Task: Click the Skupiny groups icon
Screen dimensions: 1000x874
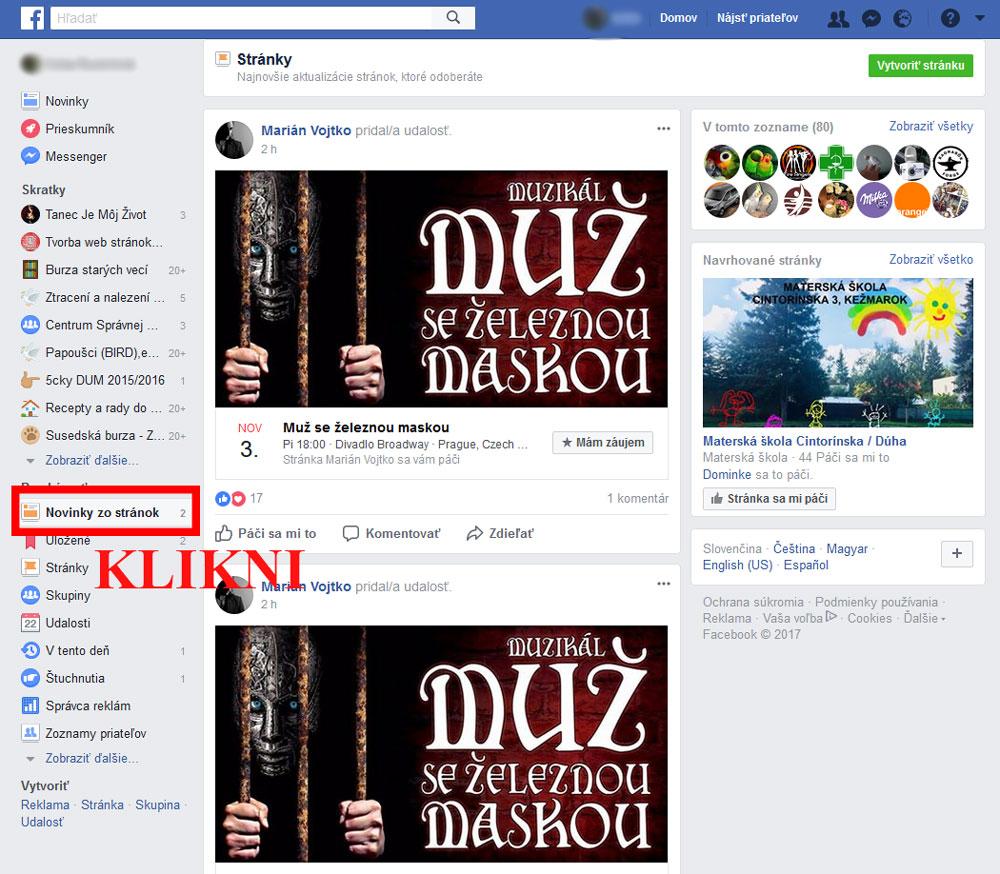Action: coord(30,595)
